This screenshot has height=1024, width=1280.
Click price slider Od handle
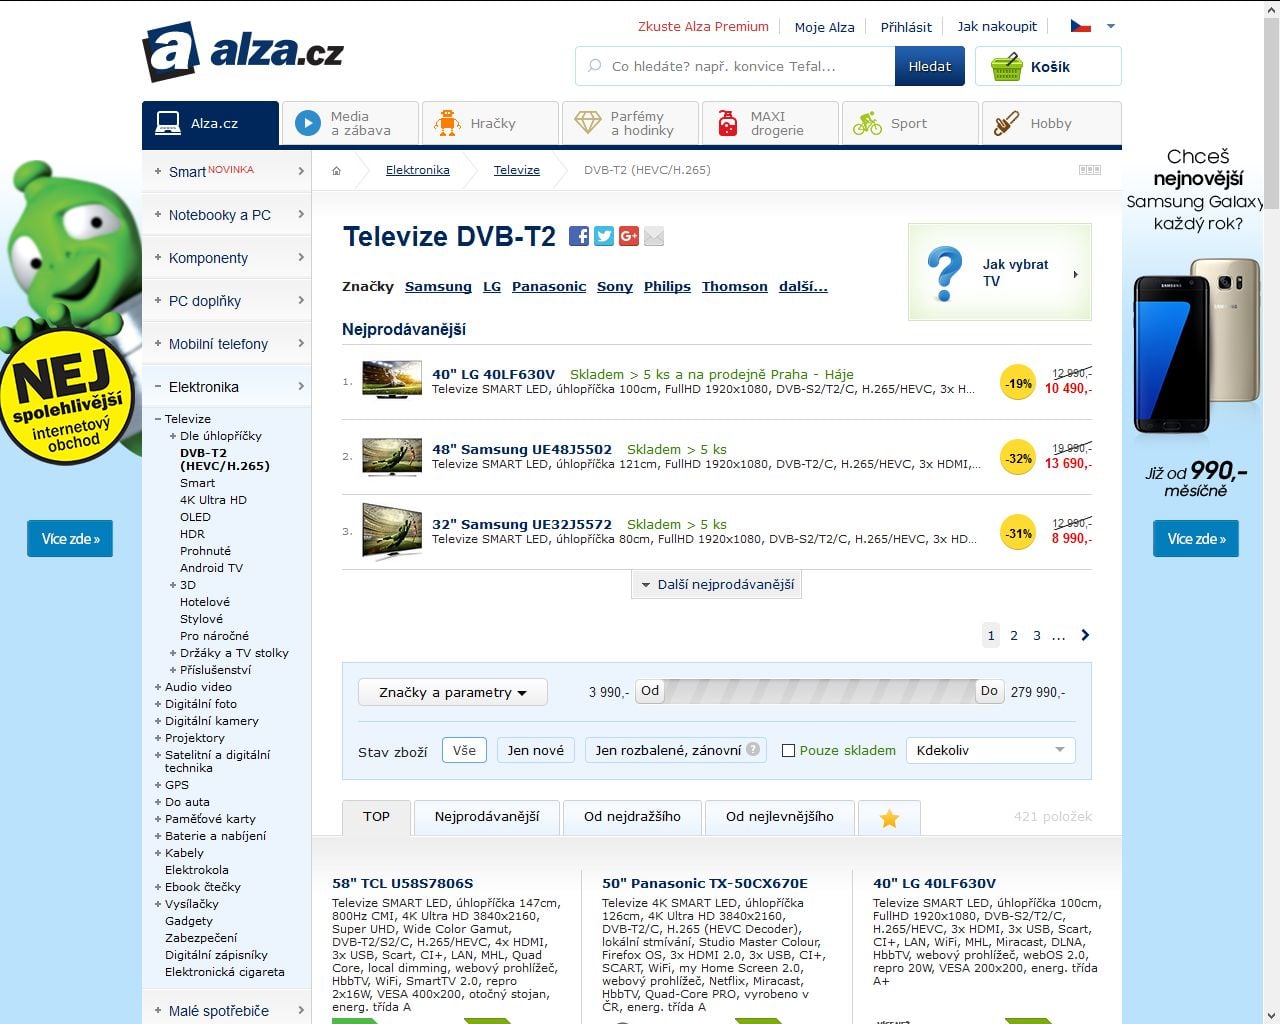click(x=651, y=691)
